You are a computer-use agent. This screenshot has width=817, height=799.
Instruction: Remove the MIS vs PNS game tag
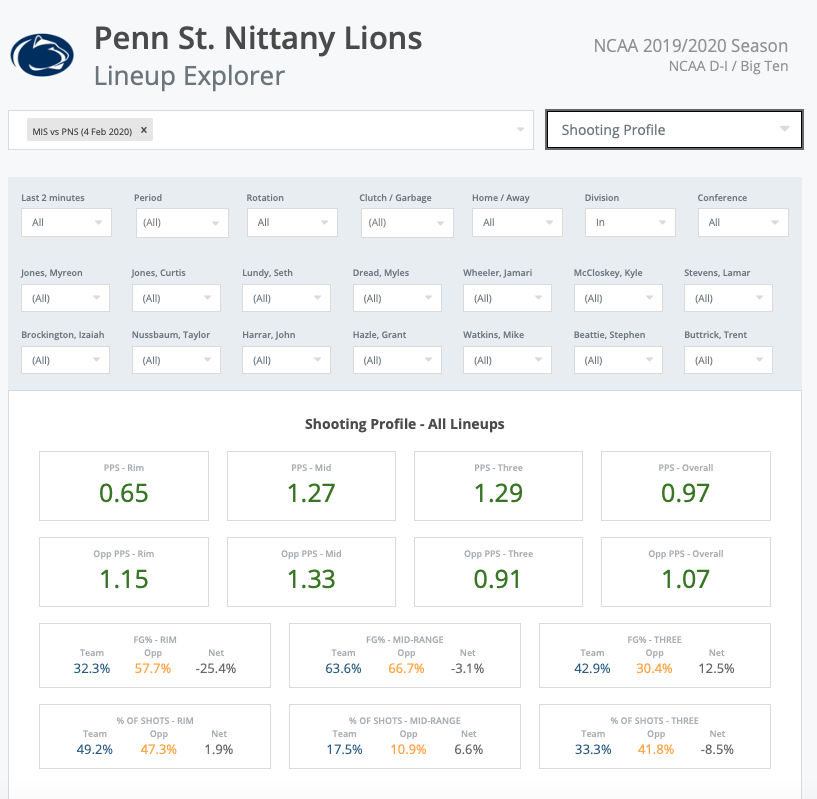pos(144,130)
